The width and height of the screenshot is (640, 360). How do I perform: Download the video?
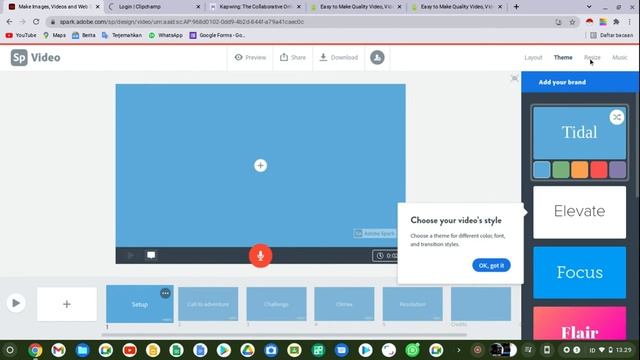pos(339,58)
